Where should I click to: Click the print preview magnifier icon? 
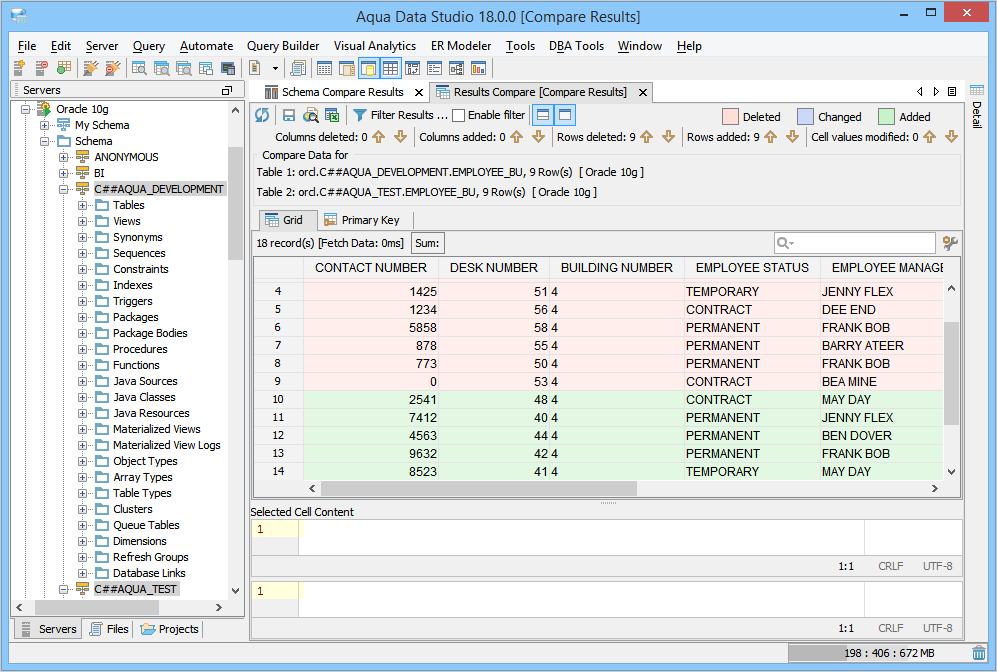pos(310,115)
